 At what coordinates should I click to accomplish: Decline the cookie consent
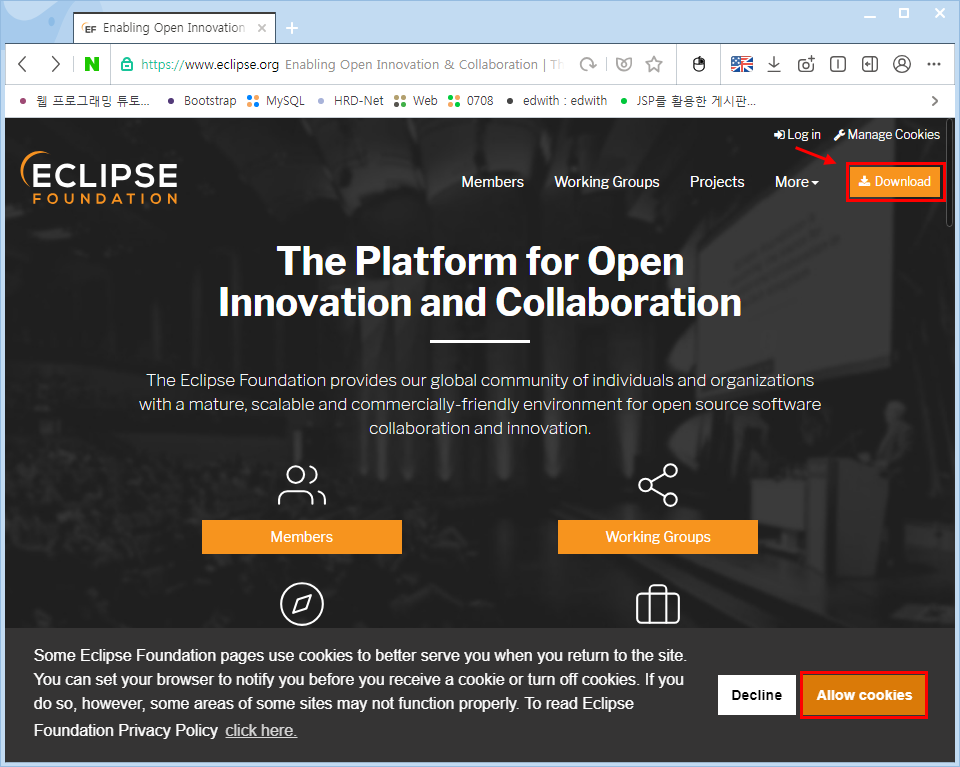click(757, 695)
